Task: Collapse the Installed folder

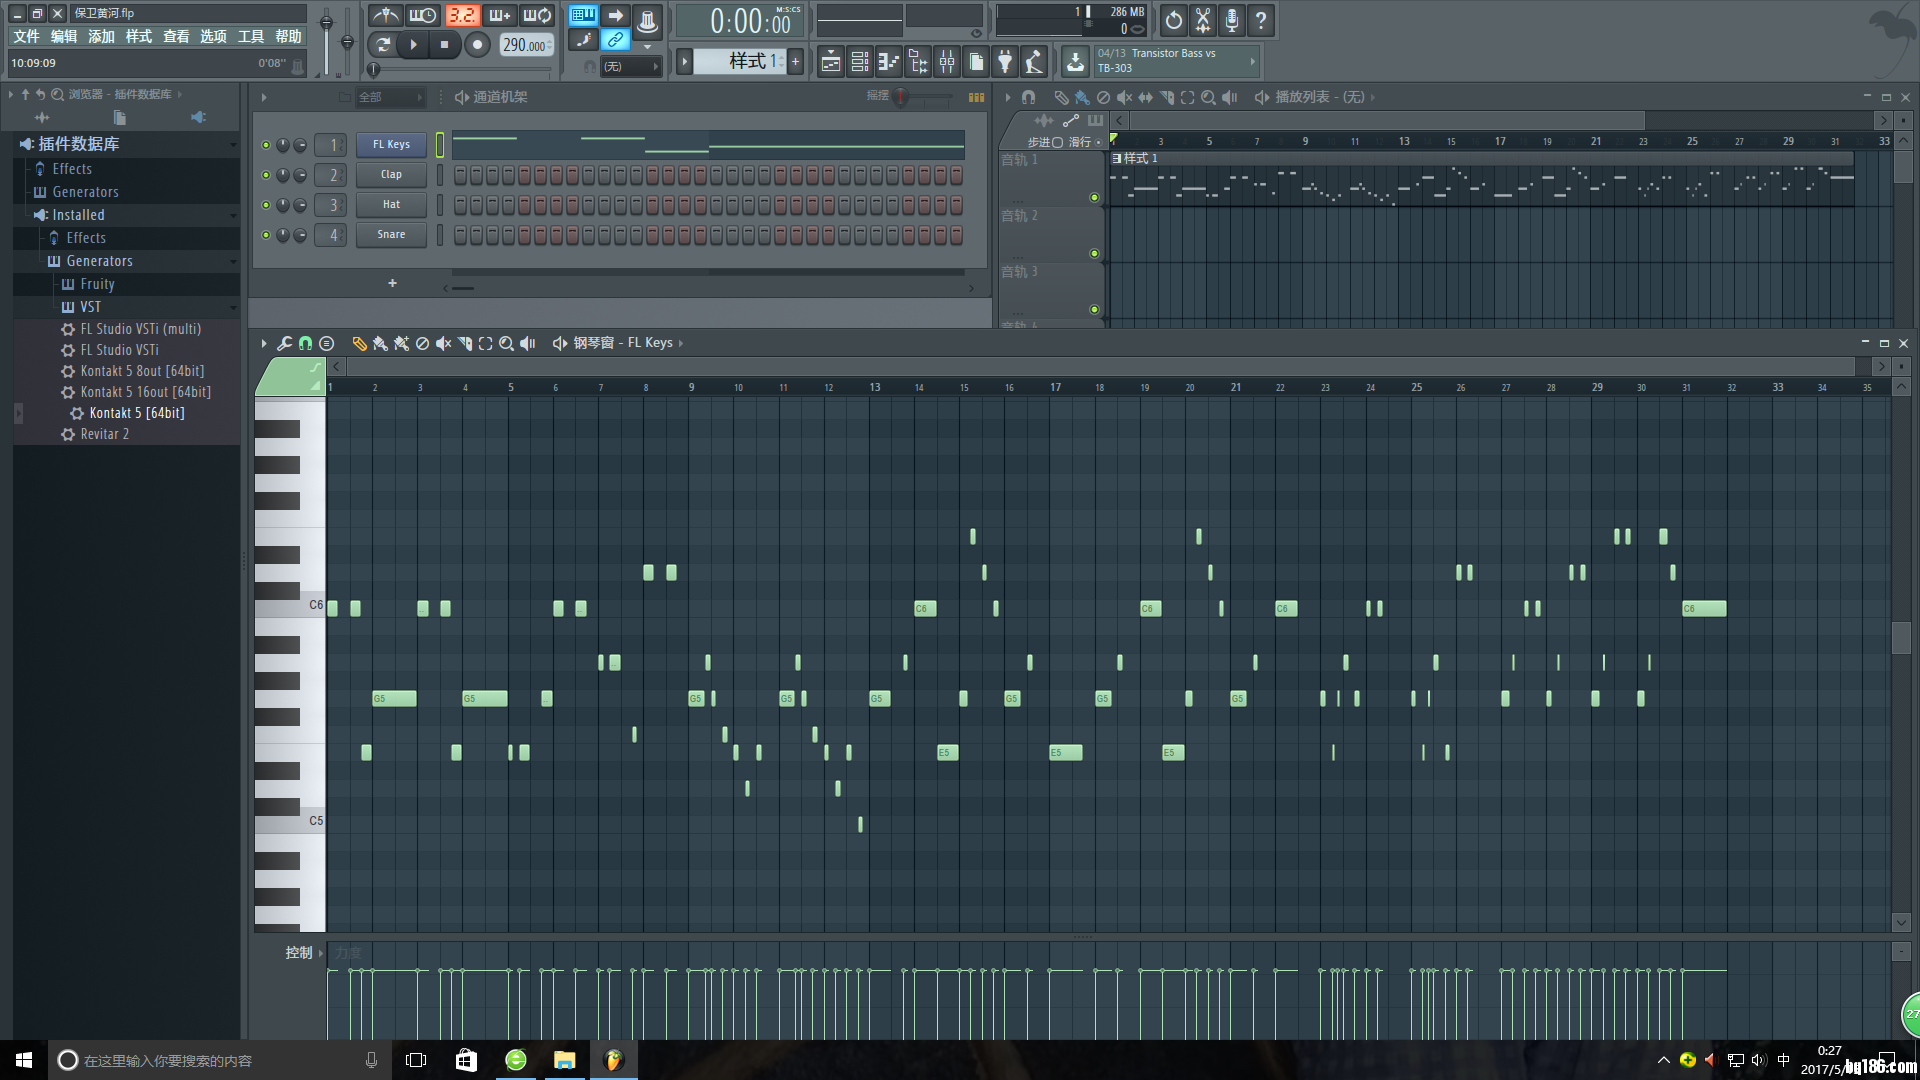Action: pos(78,215)
